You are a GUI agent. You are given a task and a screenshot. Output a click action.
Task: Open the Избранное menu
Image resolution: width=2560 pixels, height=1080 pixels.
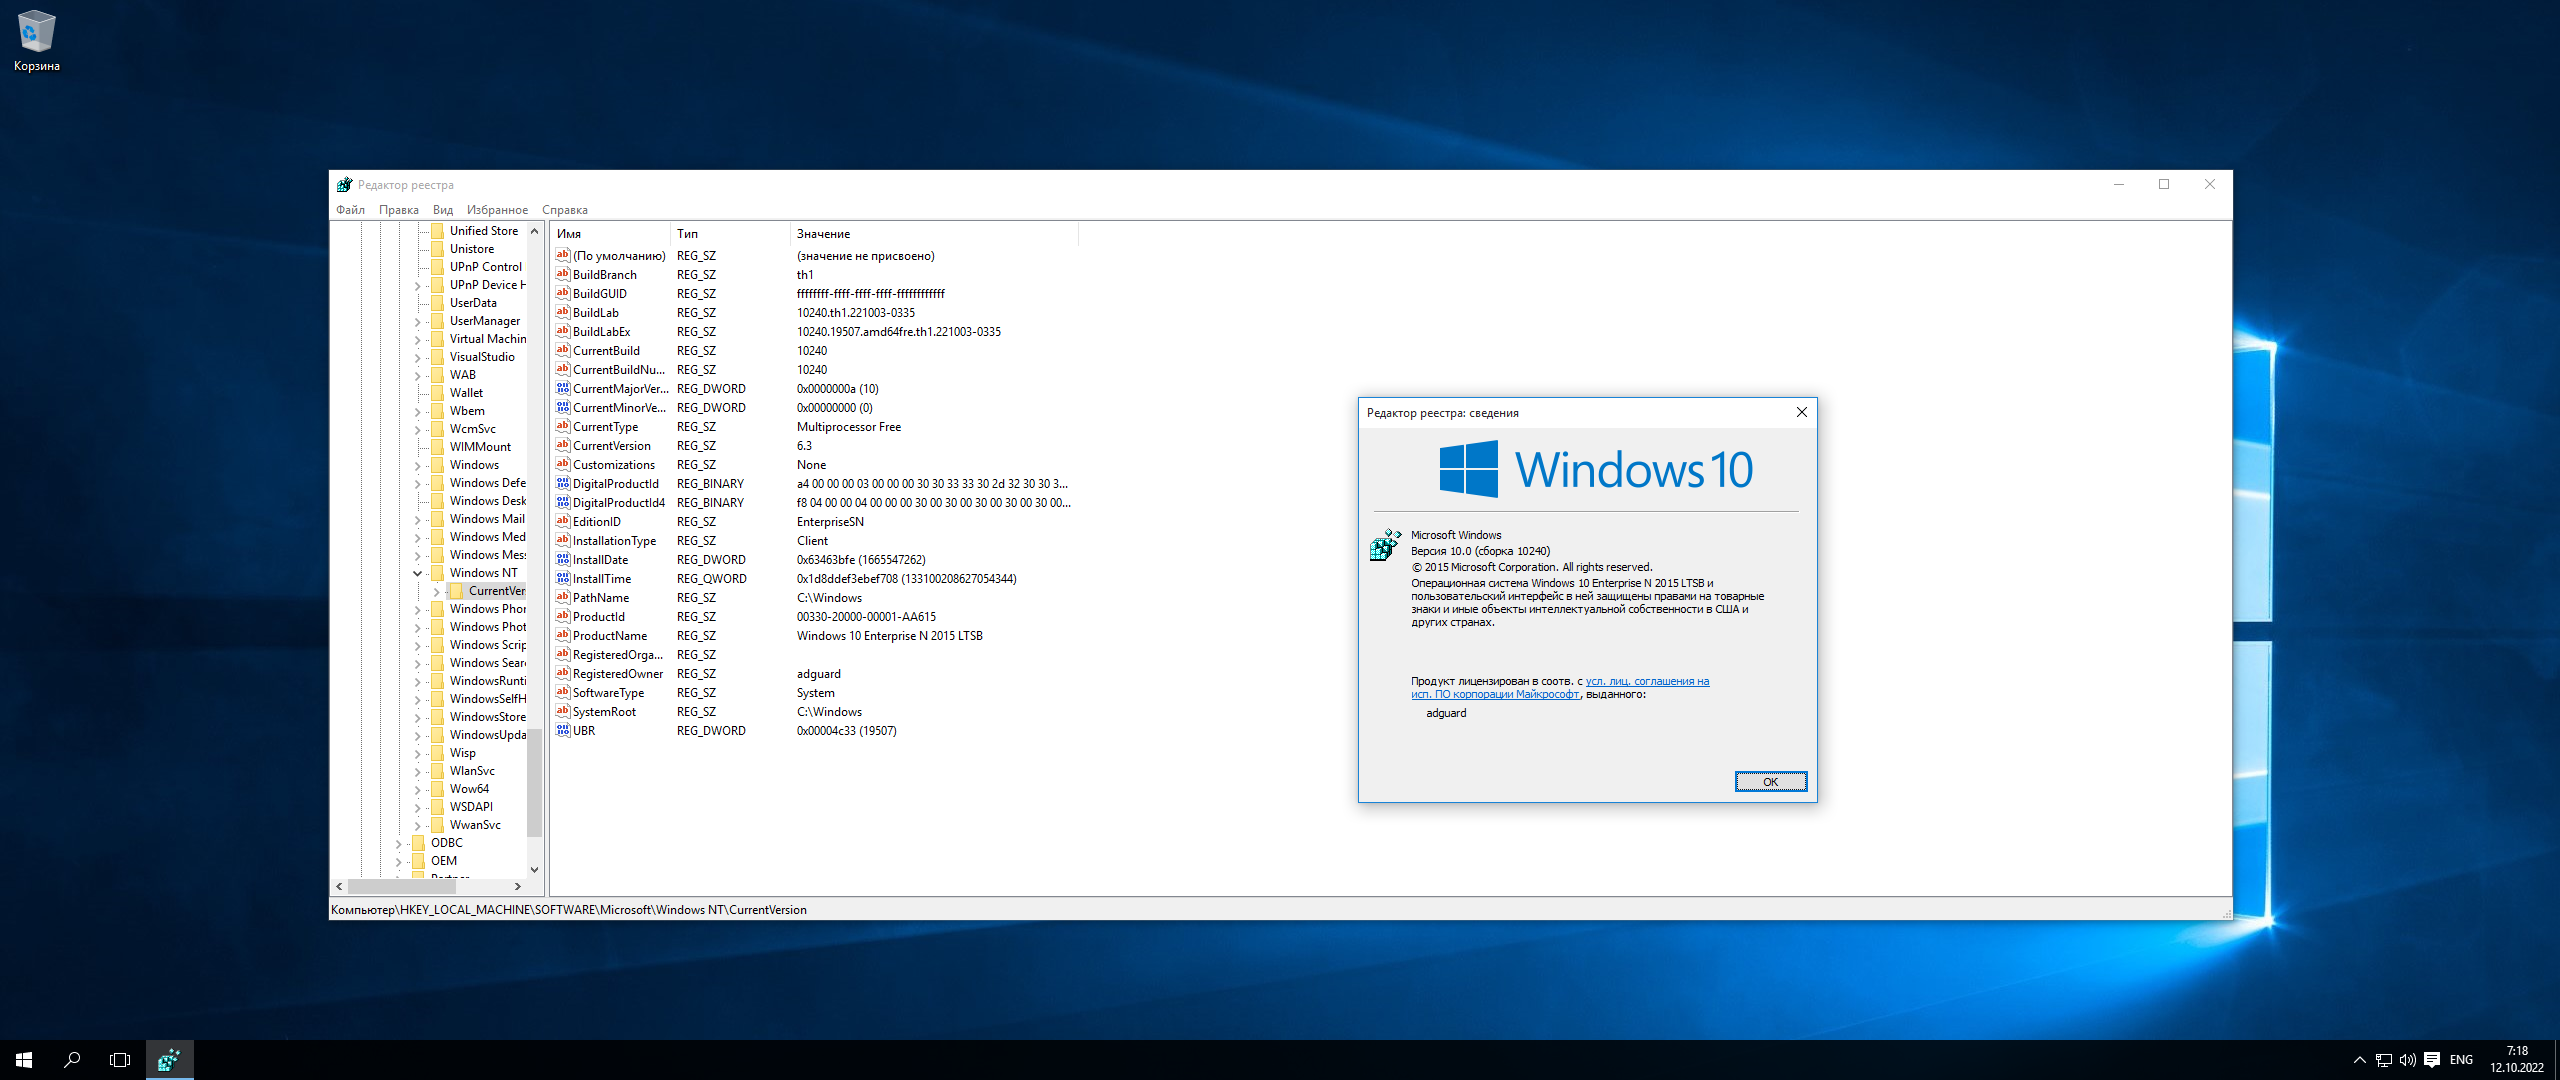coord(497,210)
